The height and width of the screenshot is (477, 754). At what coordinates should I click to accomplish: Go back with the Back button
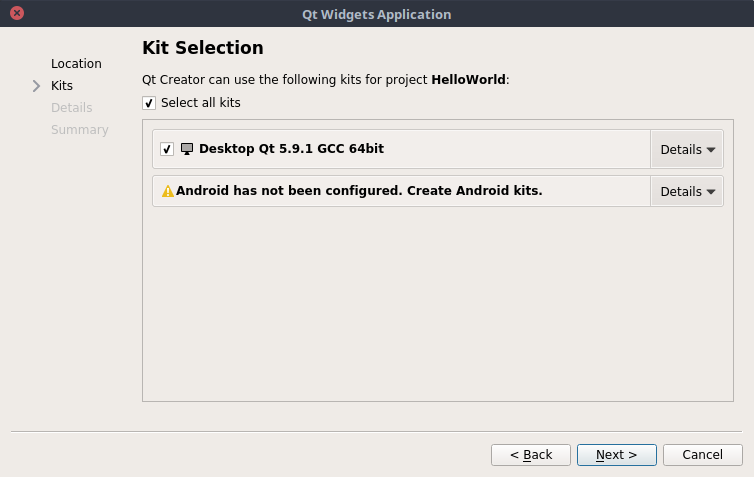(531, 455)
